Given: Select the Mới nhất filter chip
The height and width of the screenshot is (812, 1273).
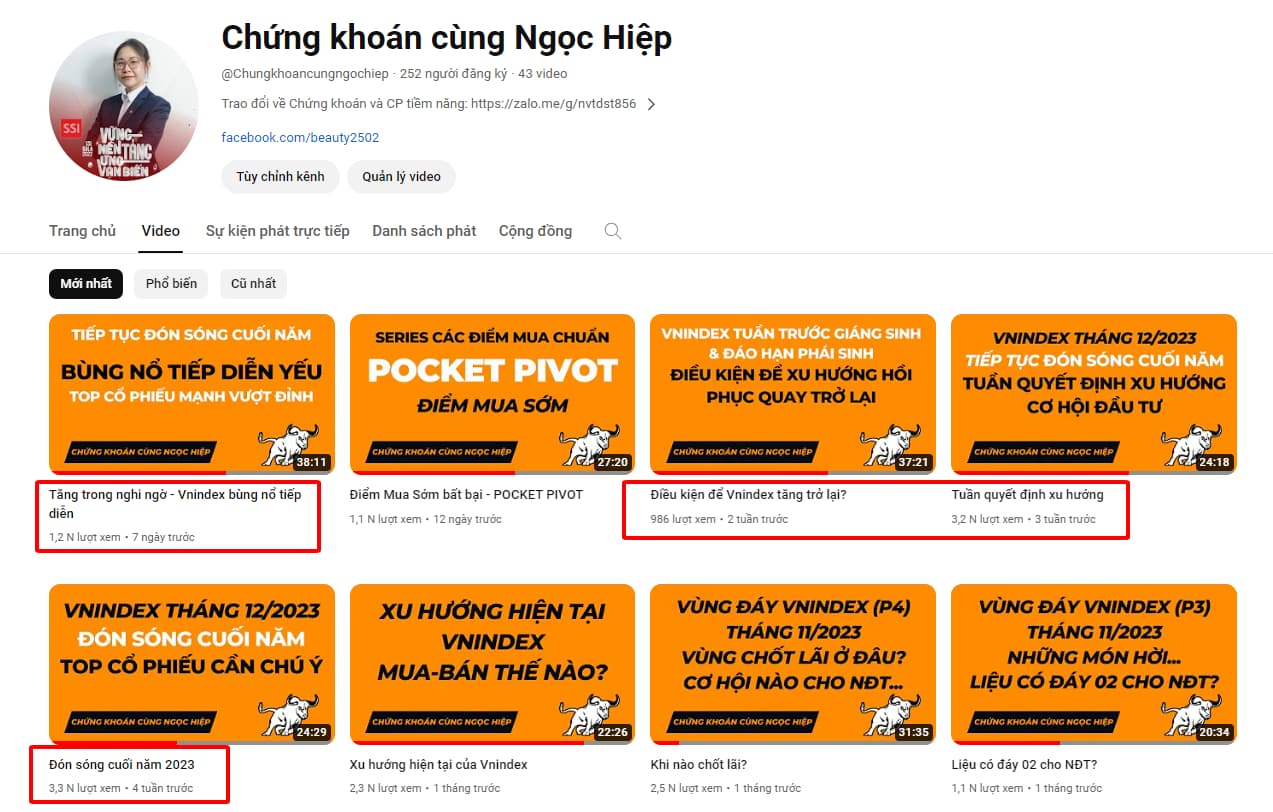Looking at the screenshot, I should pyautogui.click(x=86, y=283).
